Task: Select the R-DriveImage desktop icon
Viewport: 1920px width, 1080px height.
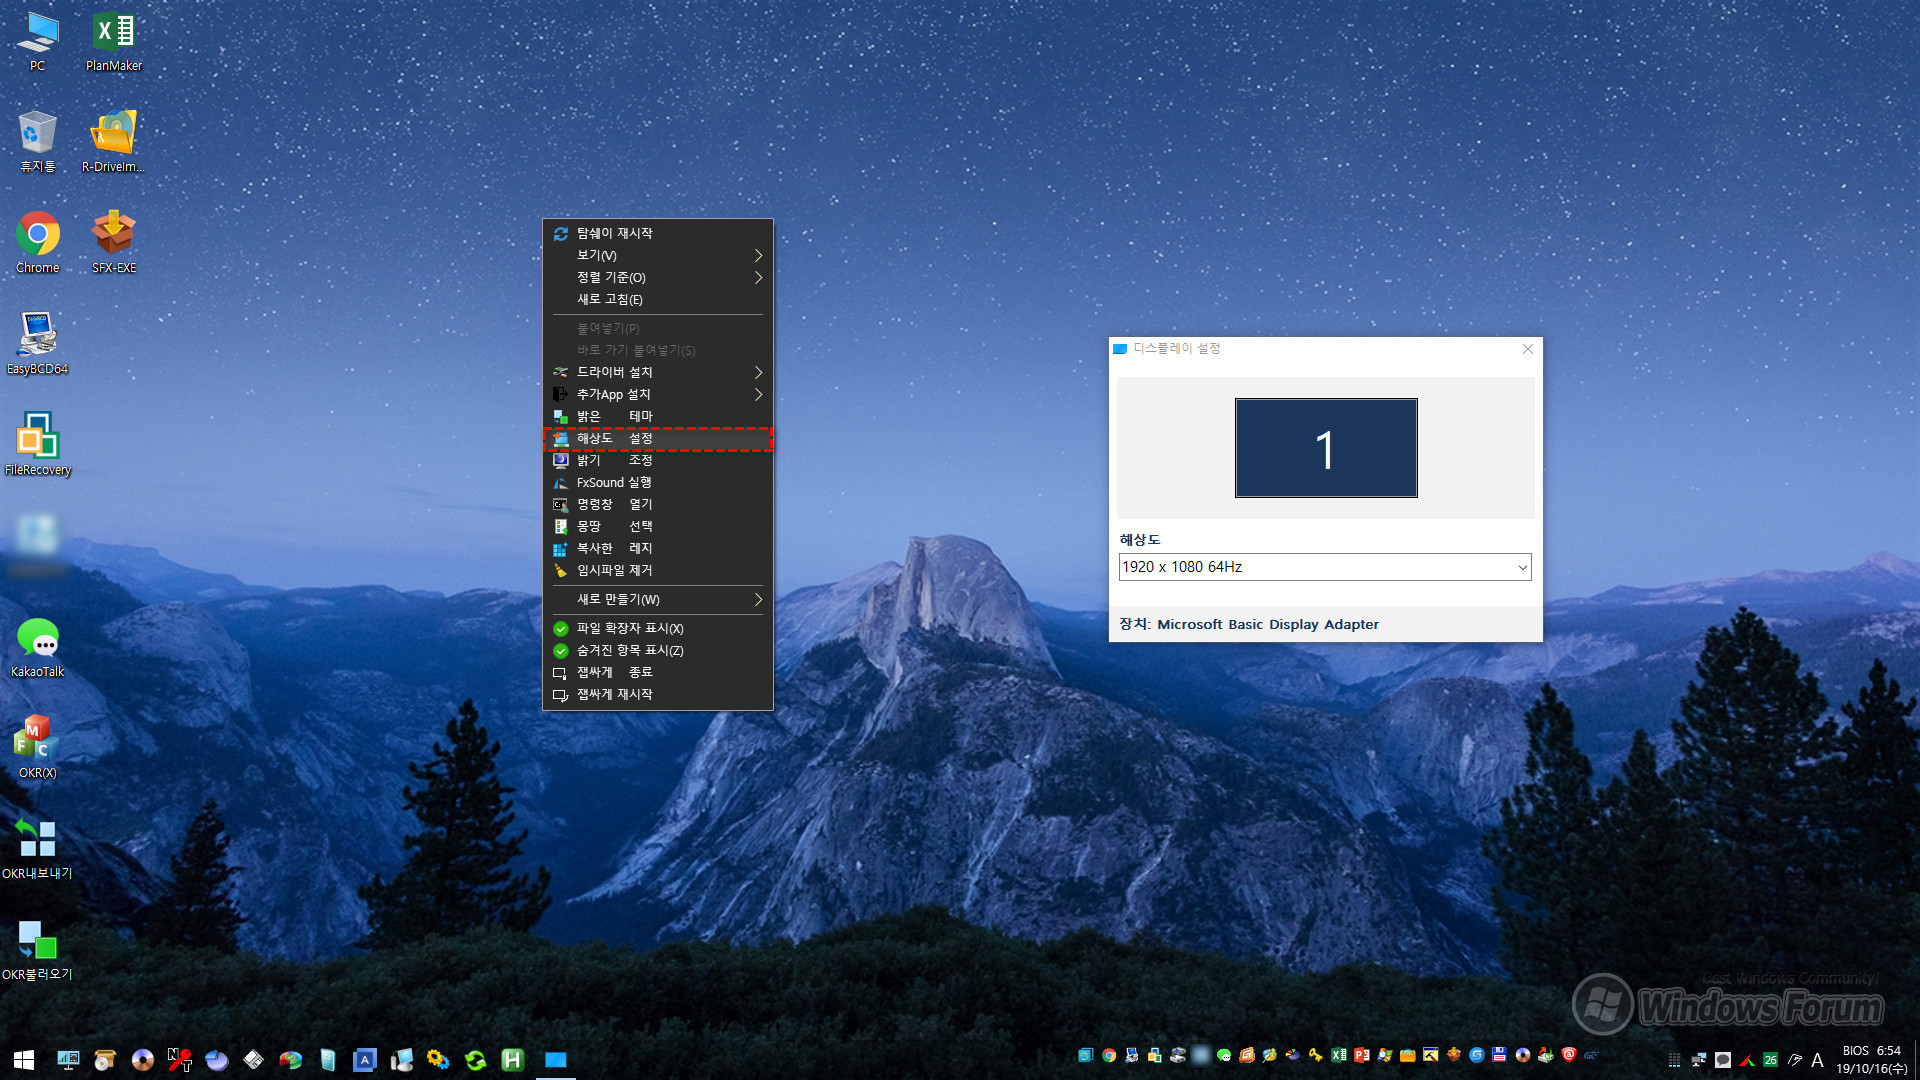Action: (x=114, y=142)
